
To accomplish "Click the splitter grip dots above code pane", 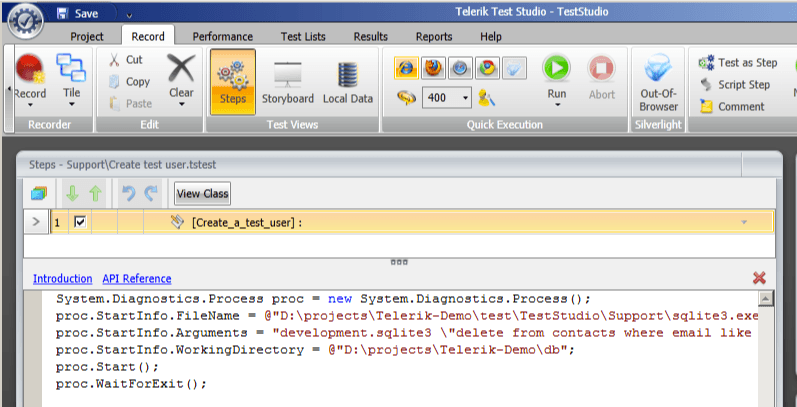I will click(x=399, y=262).
